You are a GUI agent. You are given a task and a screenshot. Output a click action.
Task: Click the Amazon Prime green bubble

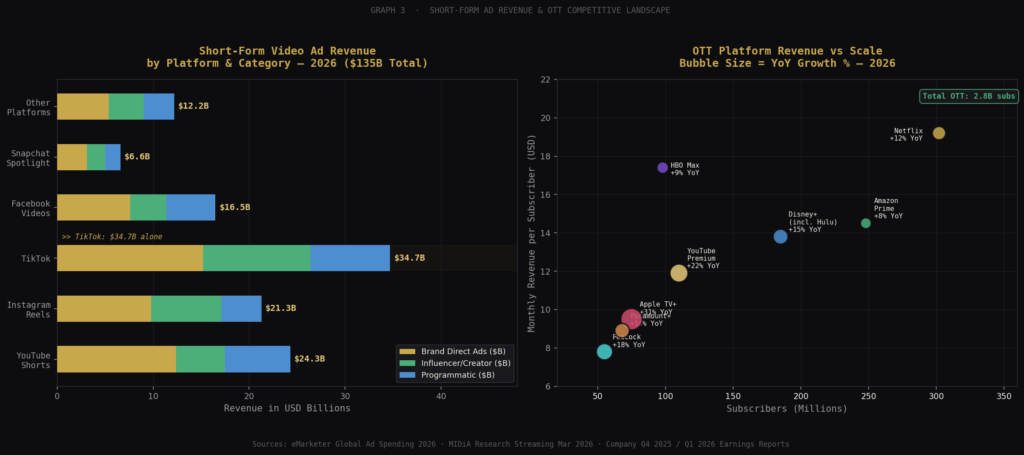pos(865,223)
